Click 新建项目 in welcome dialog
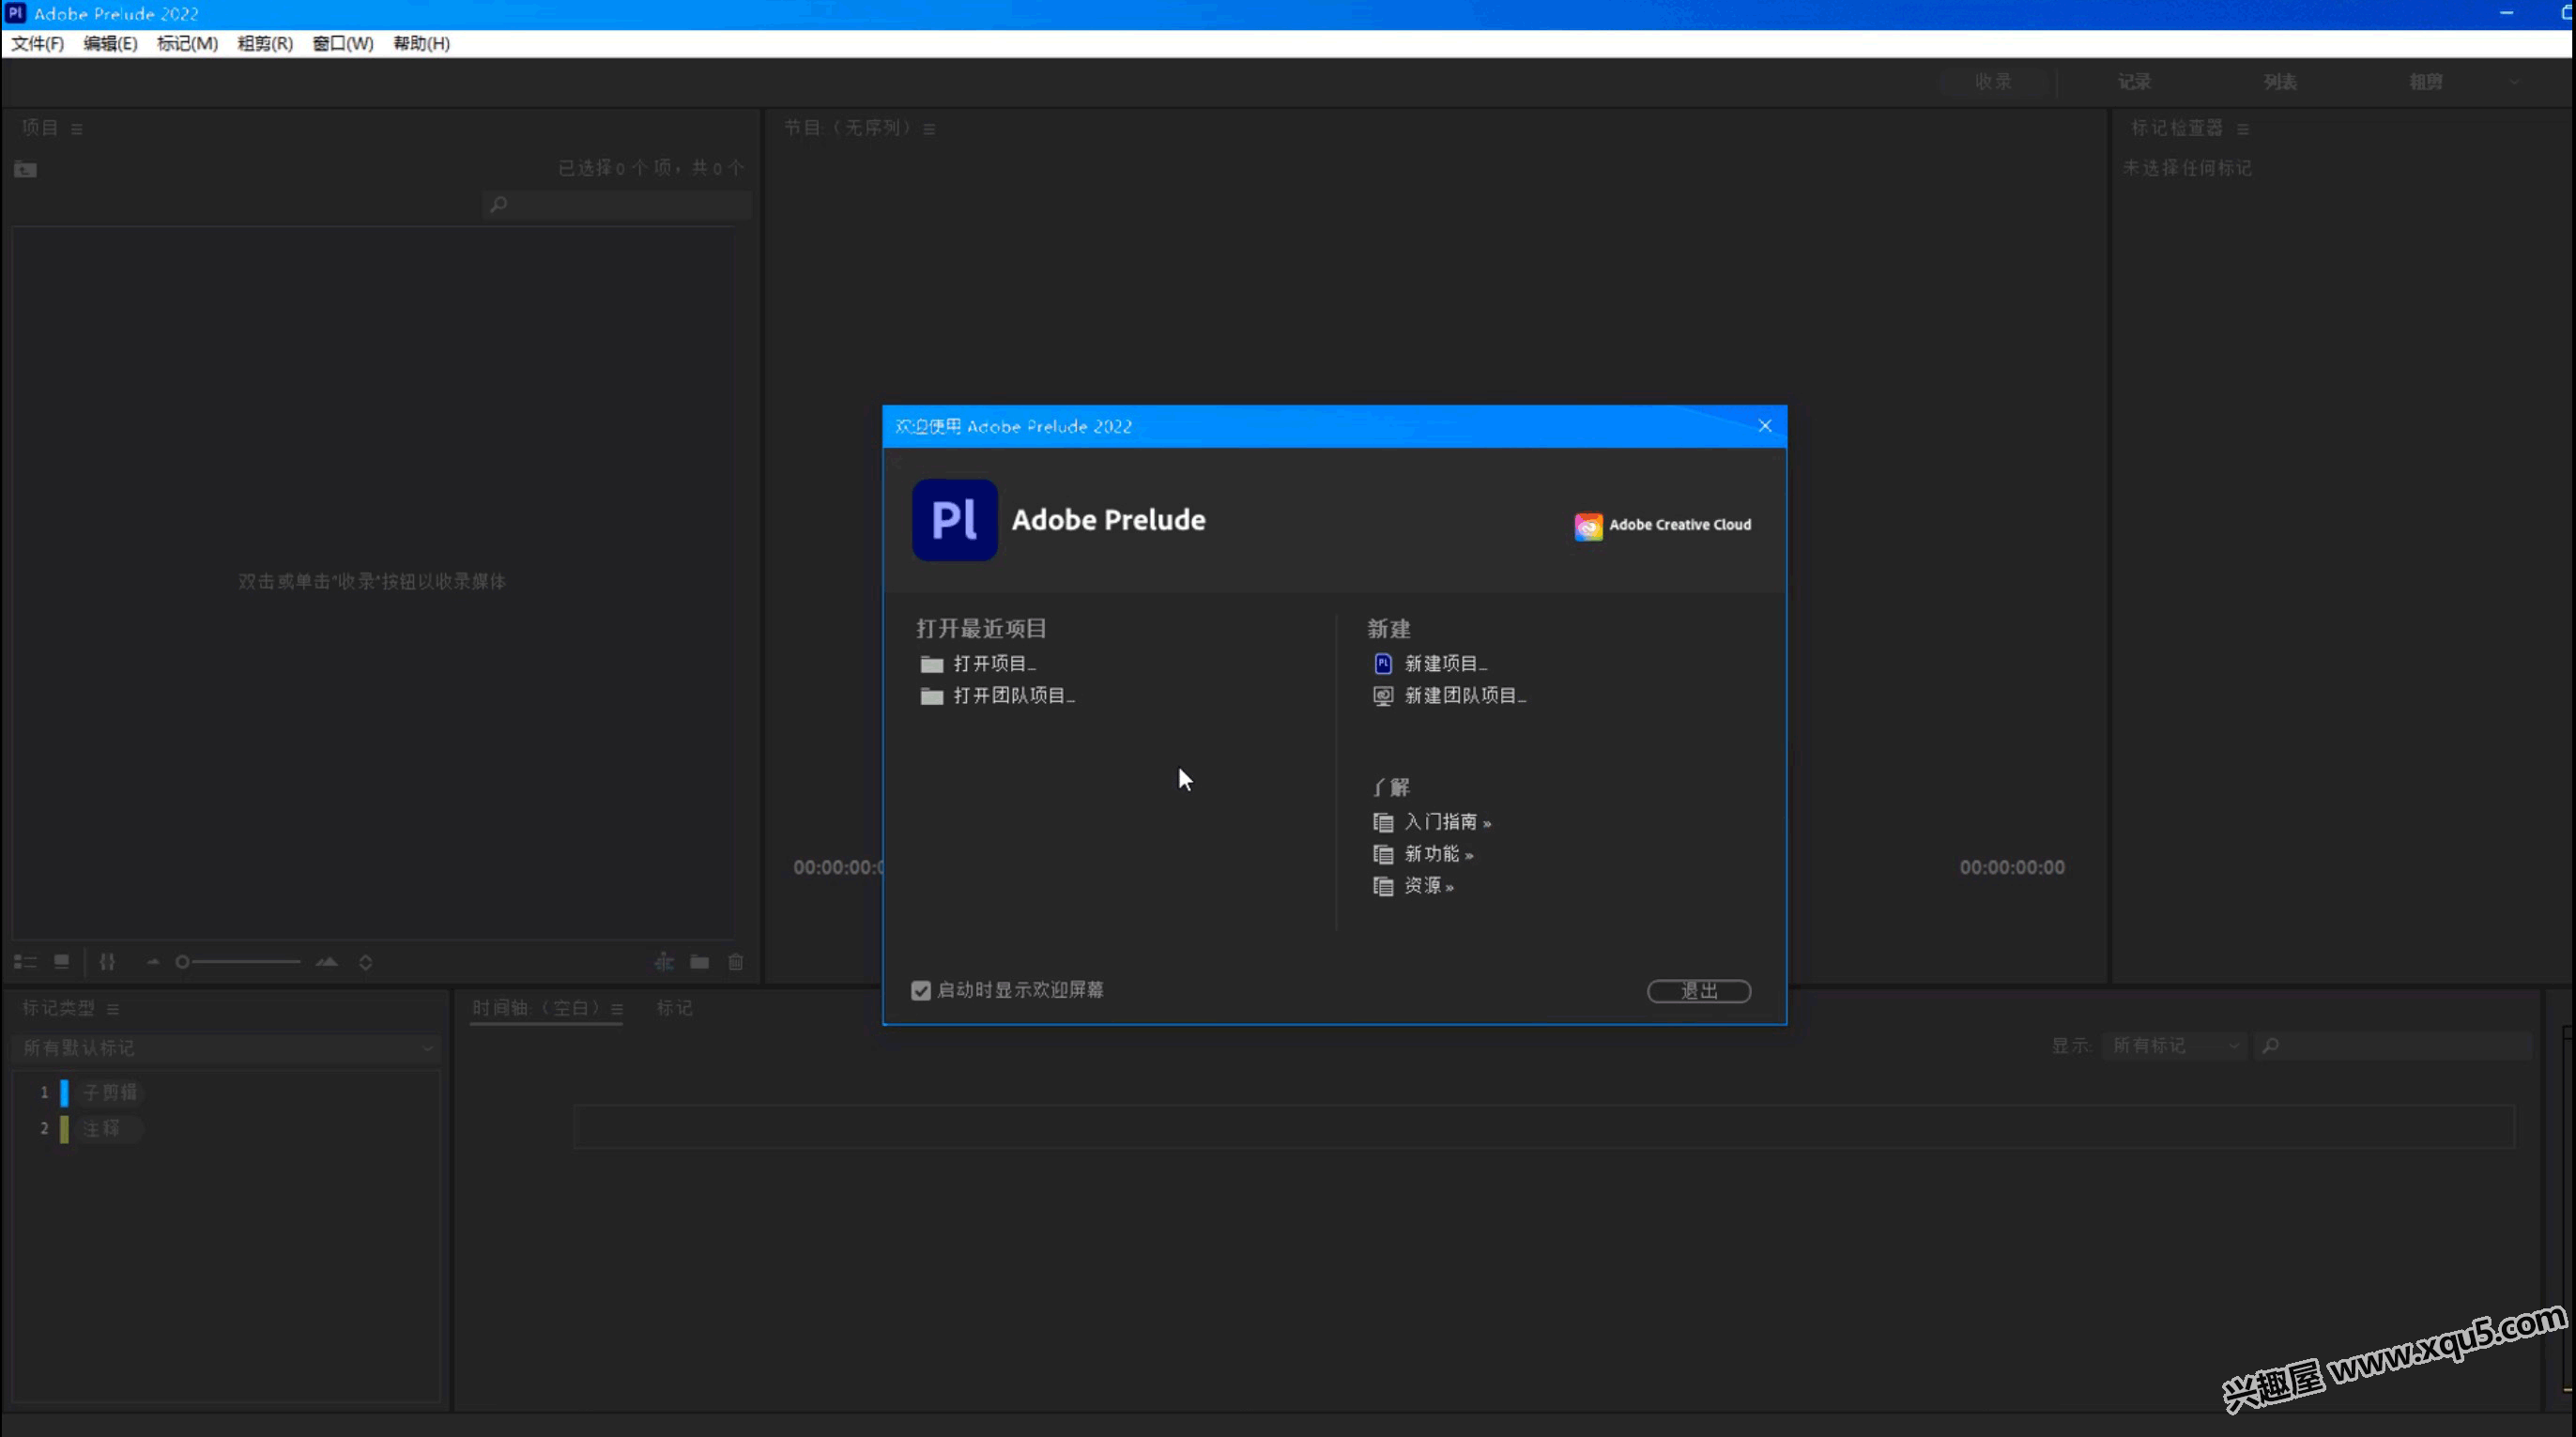 [x=1445, y=664]
